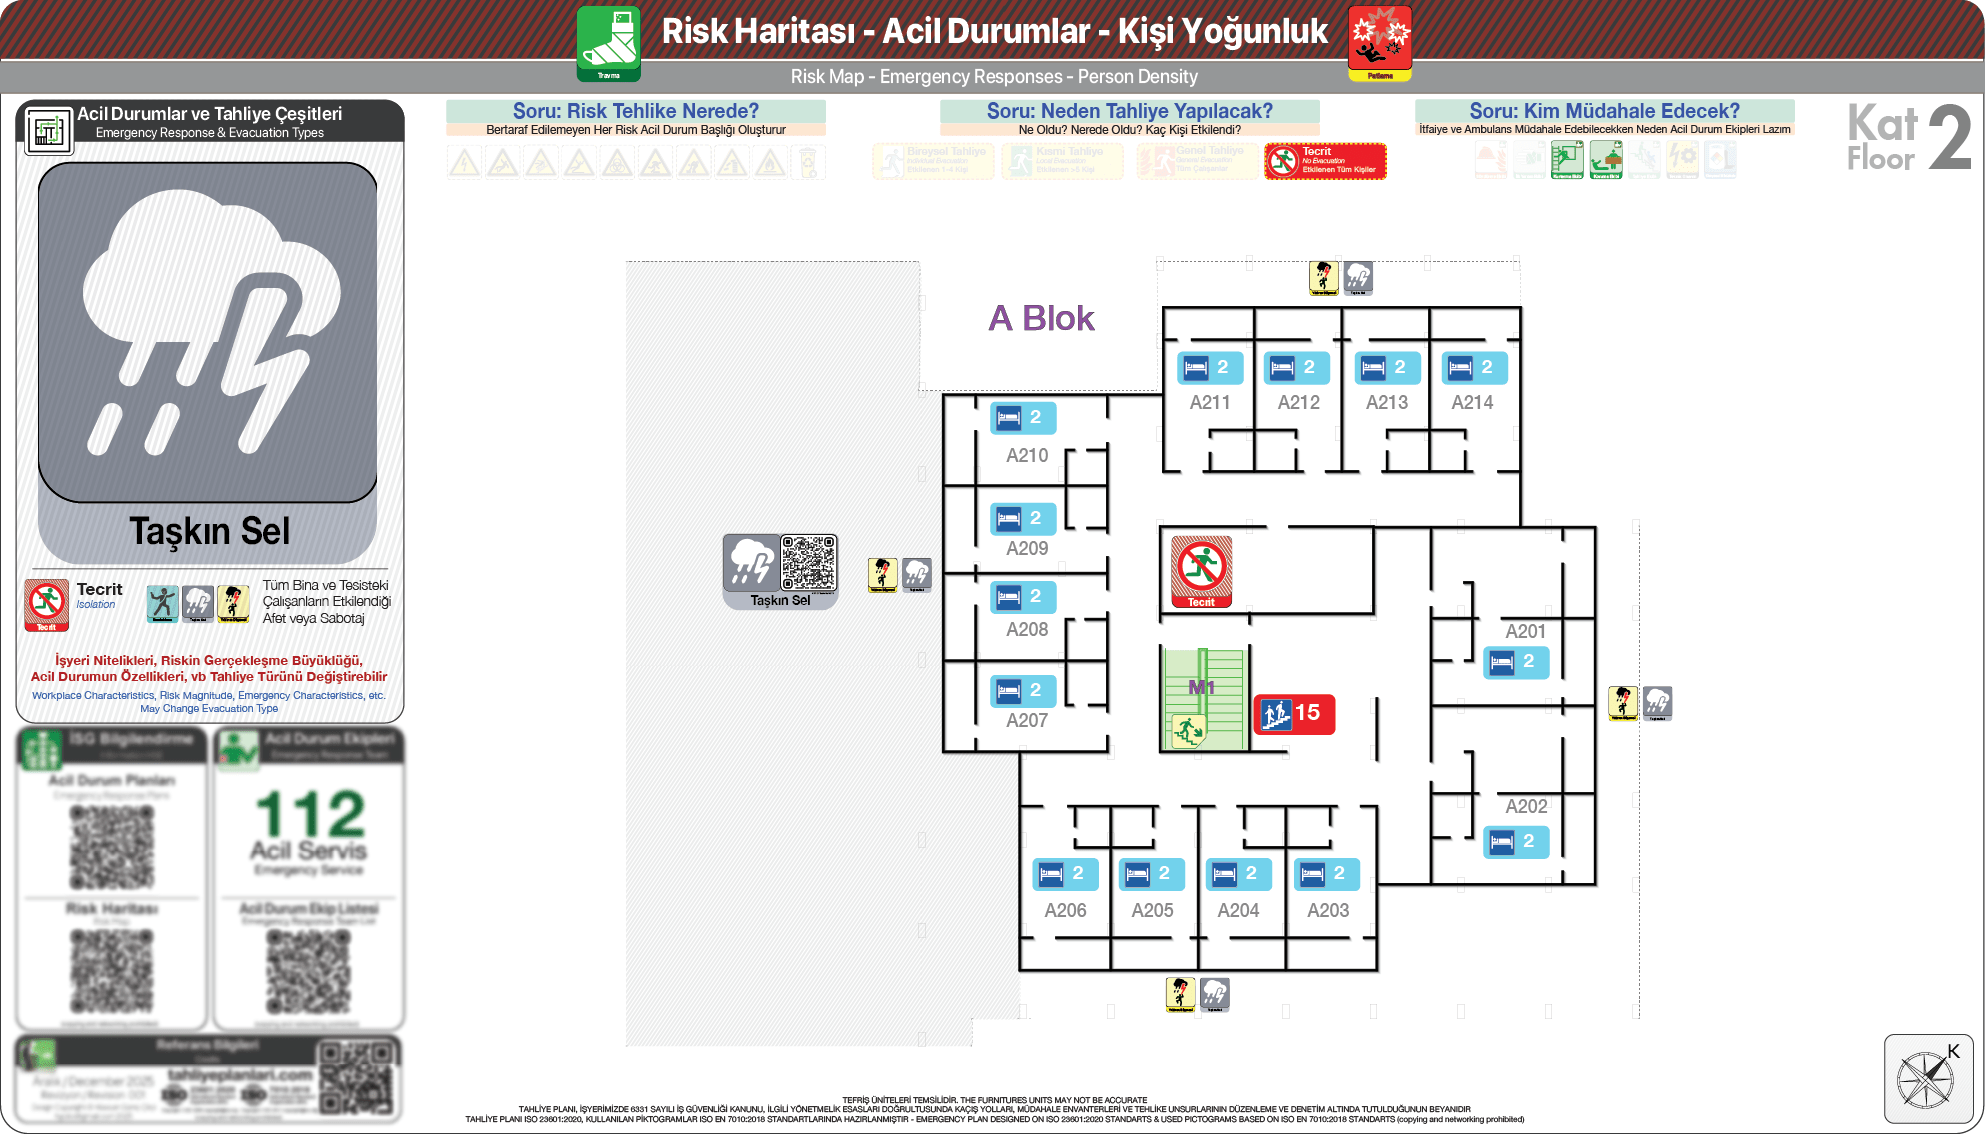
Task: Click the Tecrit isolation sign on floor plan
Action: coord(1201,571)
